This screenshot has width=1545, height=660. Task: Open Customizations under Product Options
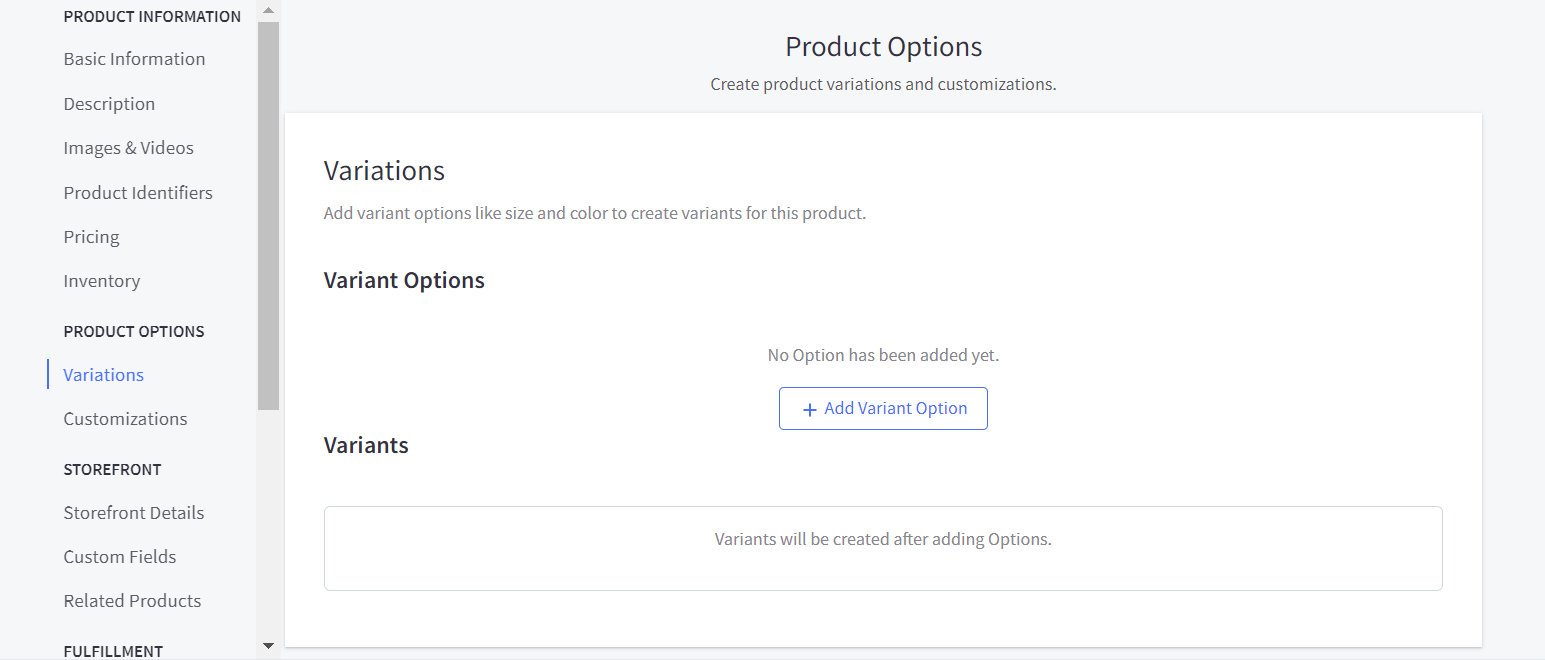[125, 419]
